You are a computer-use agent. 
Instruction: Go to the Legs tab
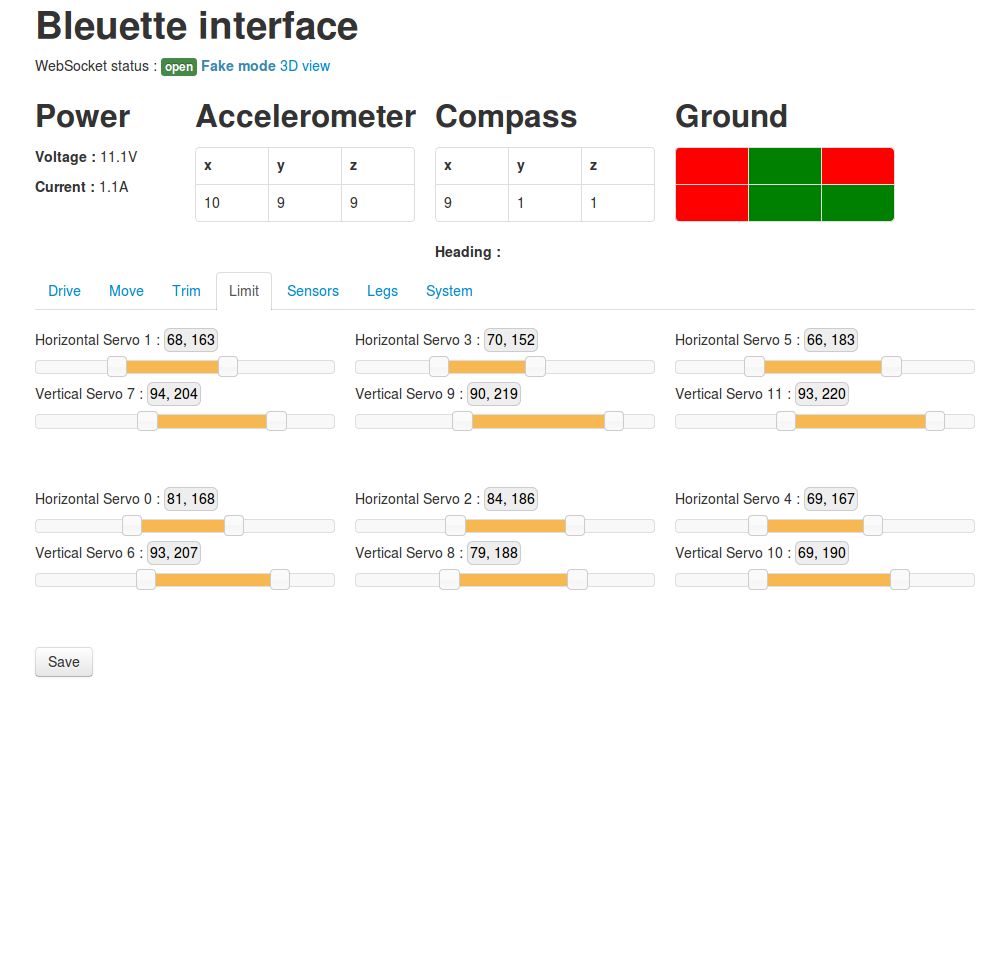click(x=382, y=291)
